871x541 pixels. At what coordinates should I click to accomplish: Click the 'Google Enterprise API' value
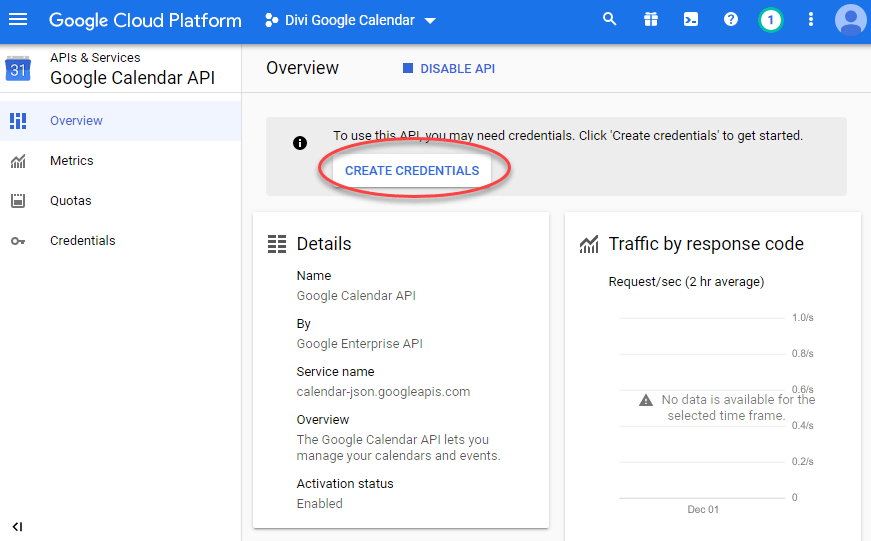(359, 344)
